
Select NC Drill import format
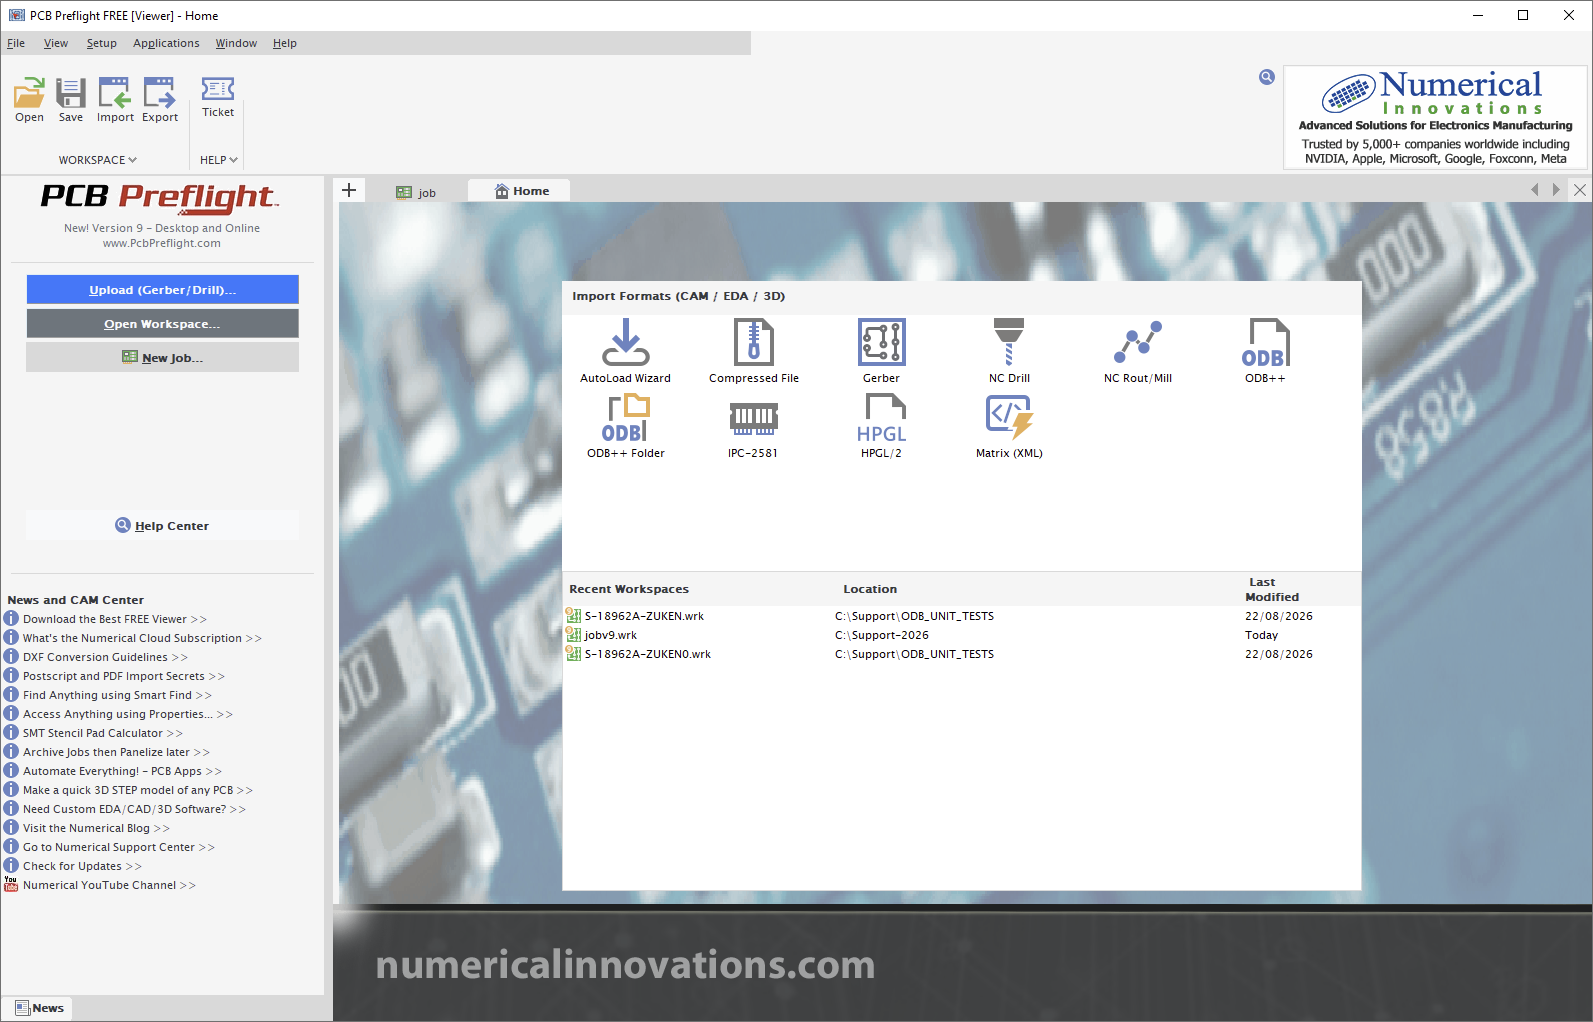coord(1009,351)
